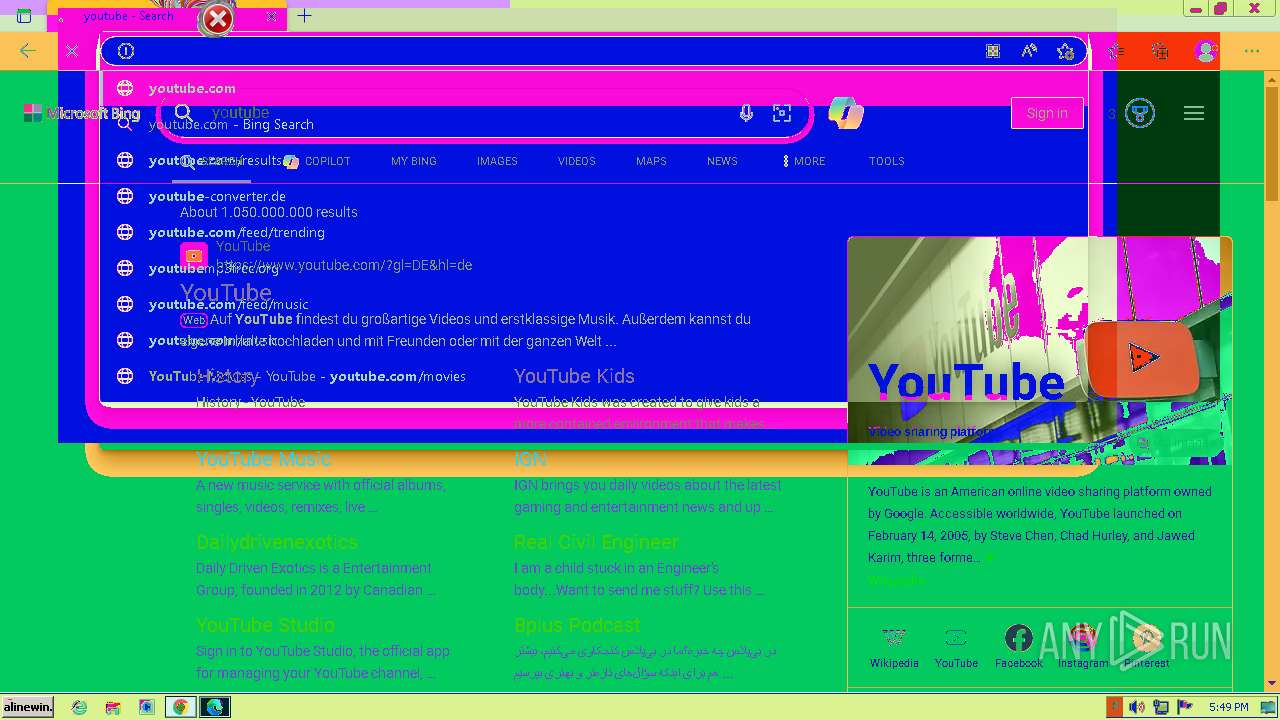This screenshot has width=1280, height=720.
Task: Switch to the NEWS tab
Action: [722, 161]
